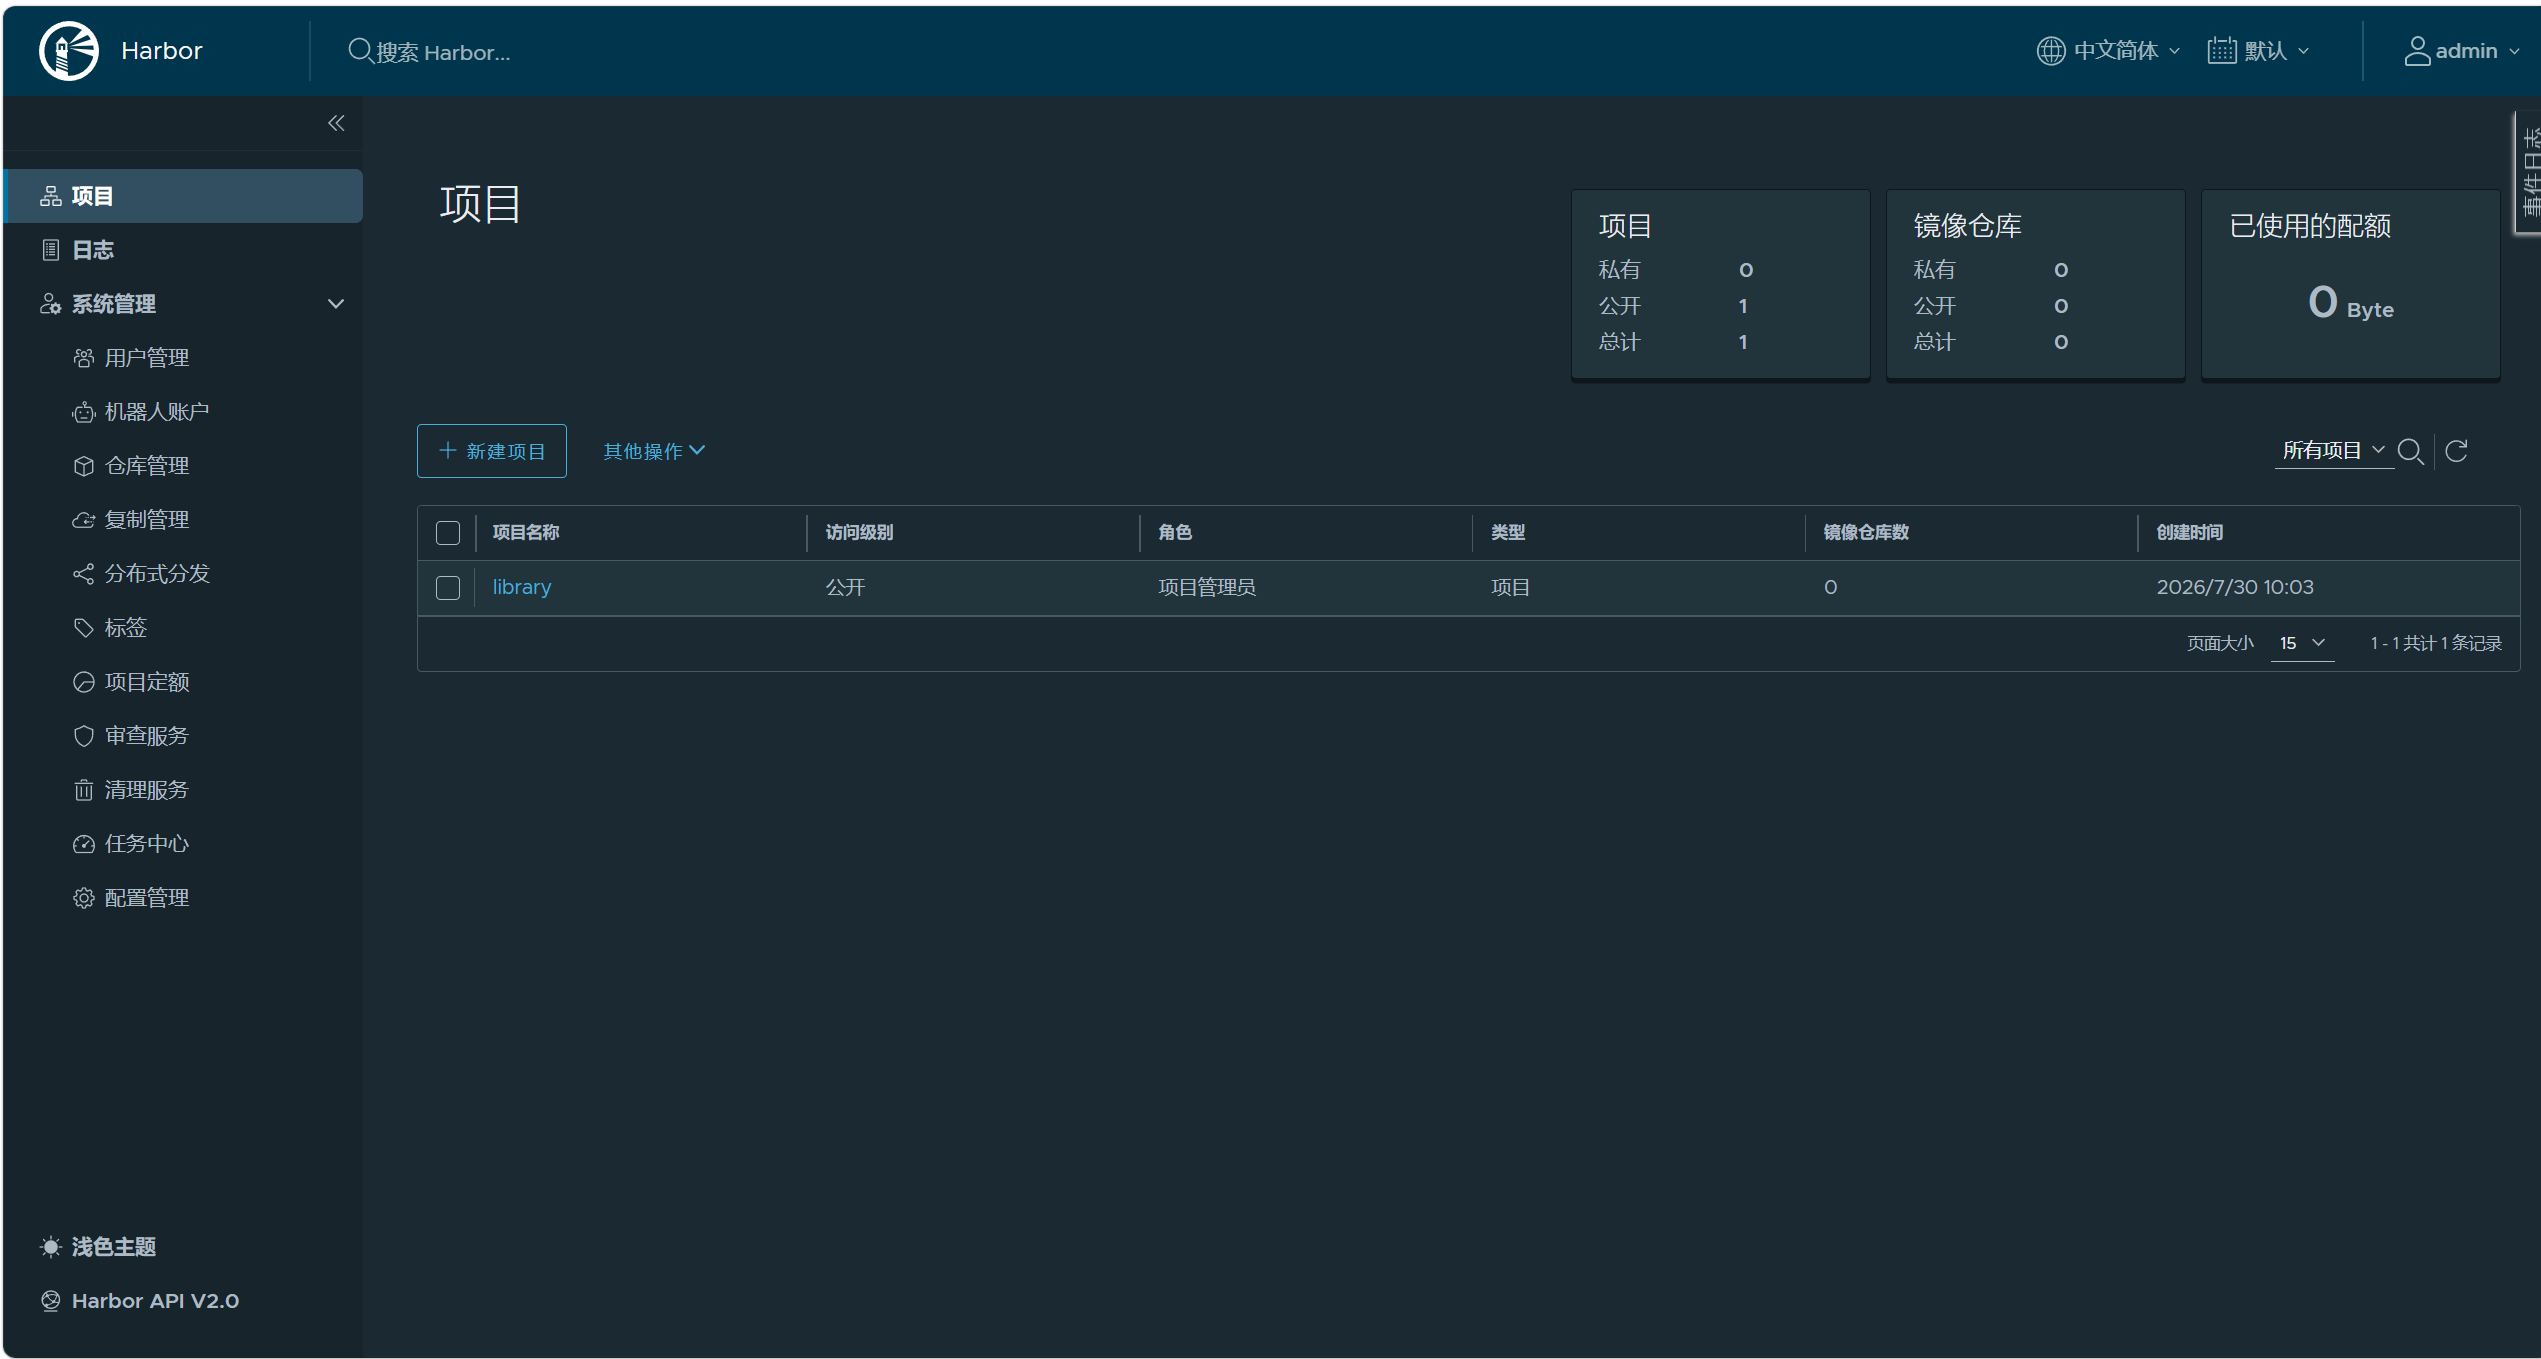Click the 清理服务 trash icon
This screenshot has height=1359, width=2541.
pyautogui.click(x=84, y=790)
